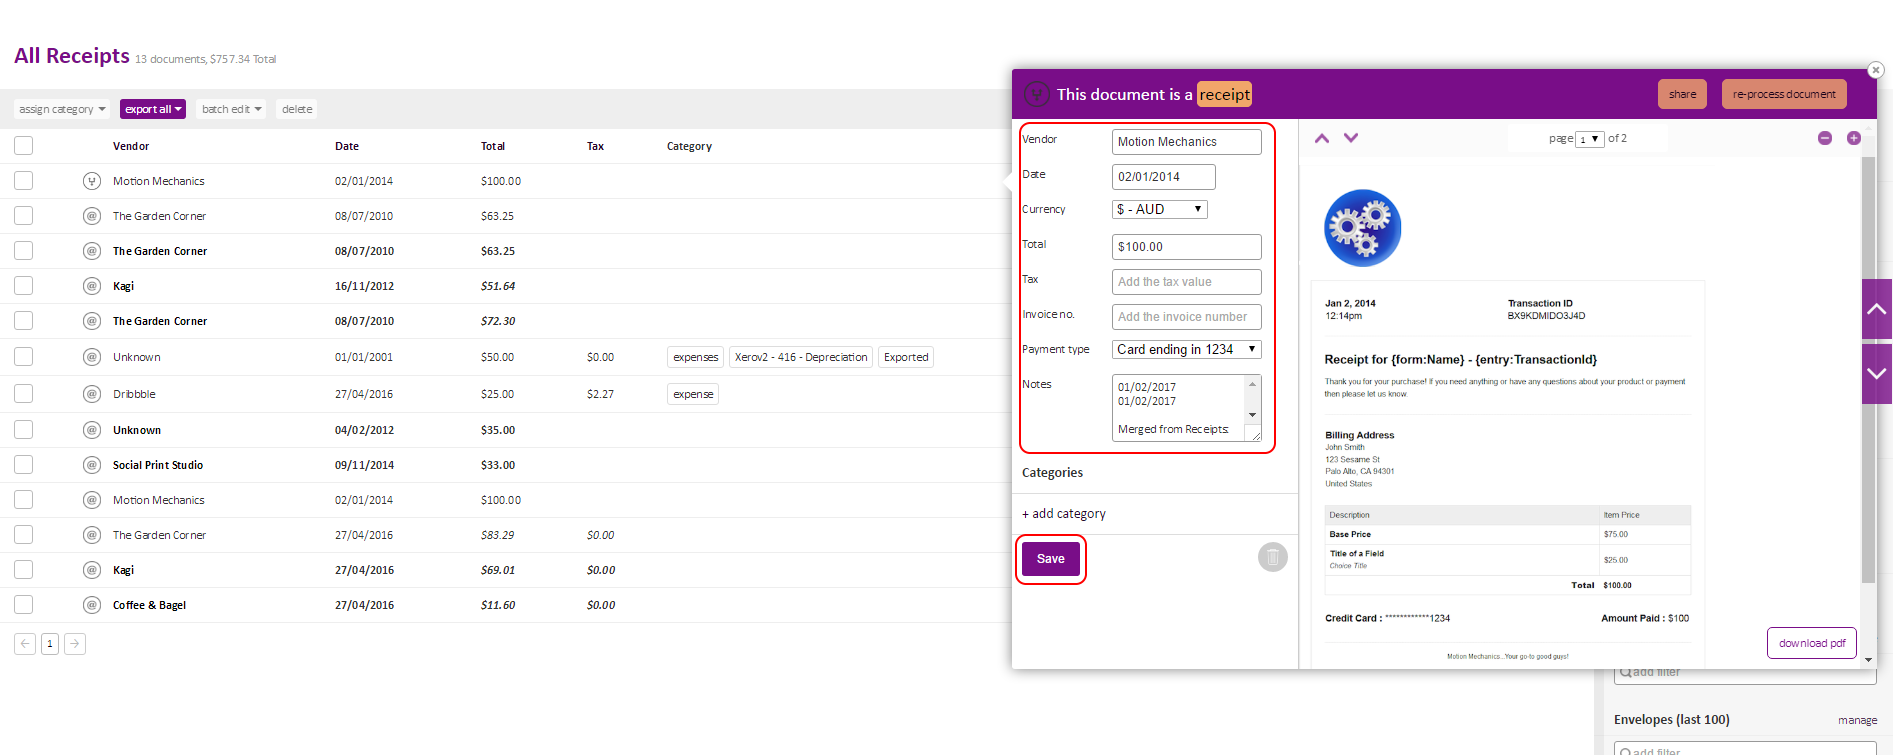Click the Date input field
This screenshot has width=1893, height=755.
click(1164, 177)
